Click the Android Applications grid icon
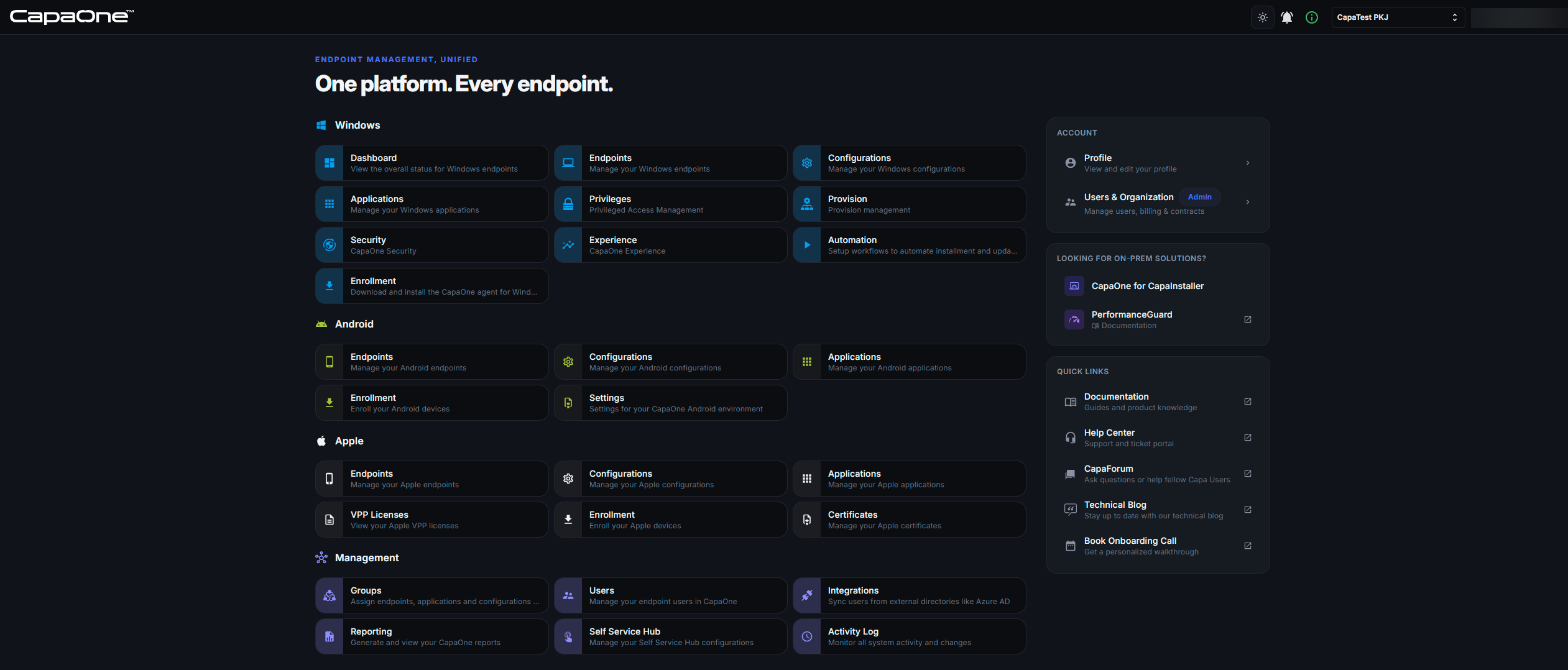1568x670 pixels. pos(807,362)
